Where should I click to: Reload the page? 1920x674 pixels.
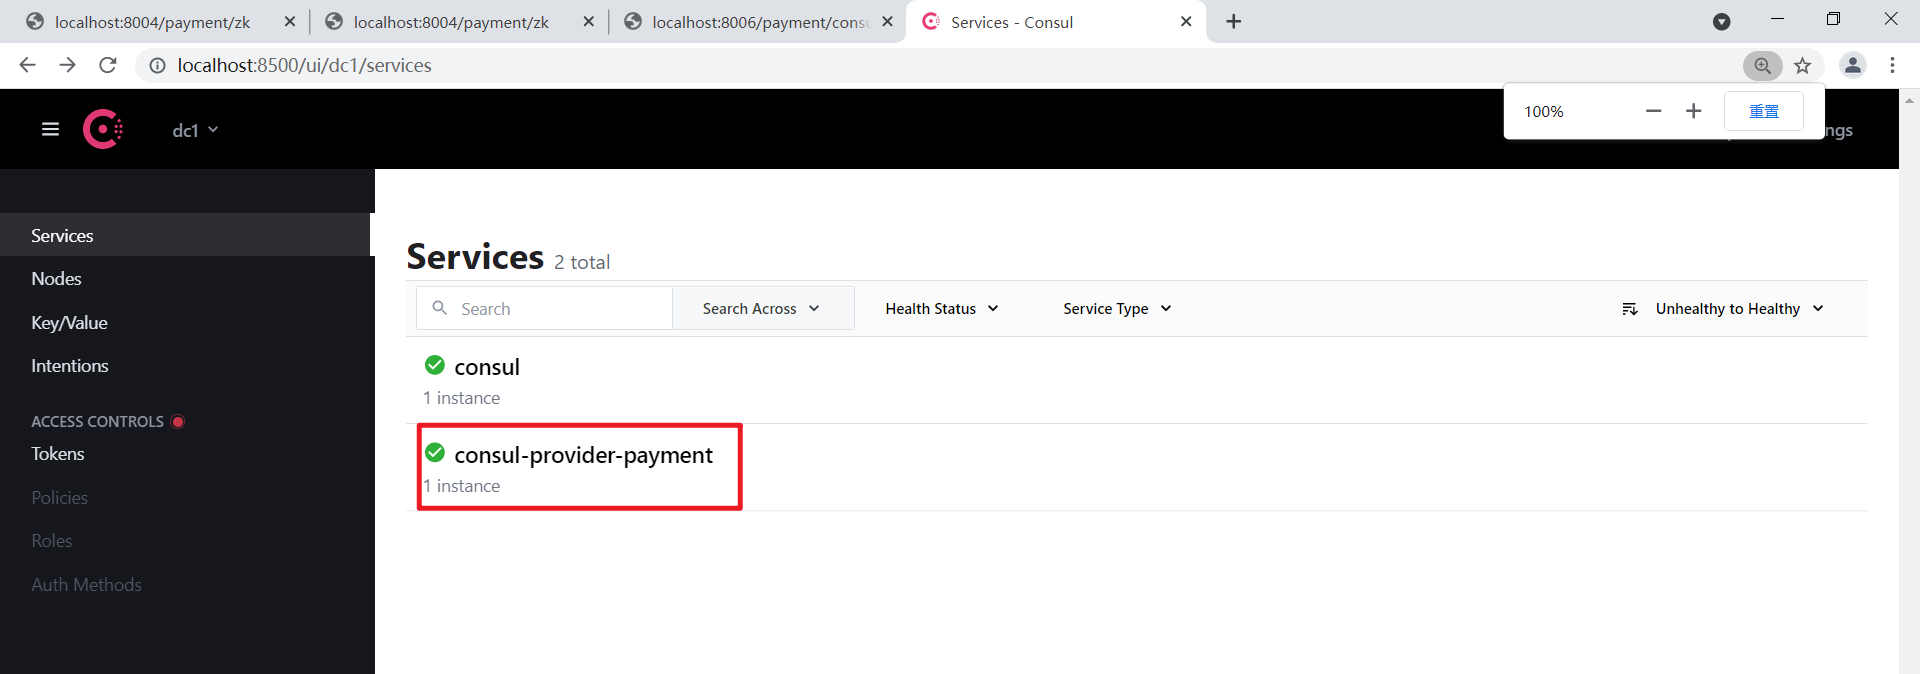(x=108, y=65)
